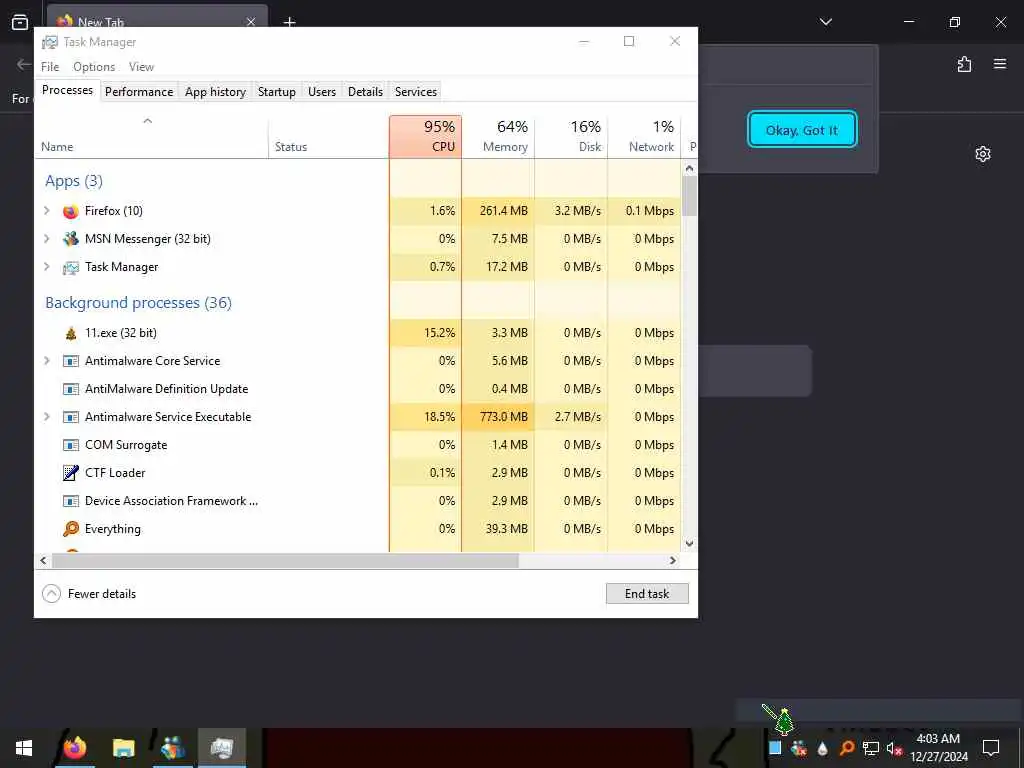Image resolution: width=1024 pixels, height=768 pixels.
Task: Open the notification center icon
Action: [991, 748]
